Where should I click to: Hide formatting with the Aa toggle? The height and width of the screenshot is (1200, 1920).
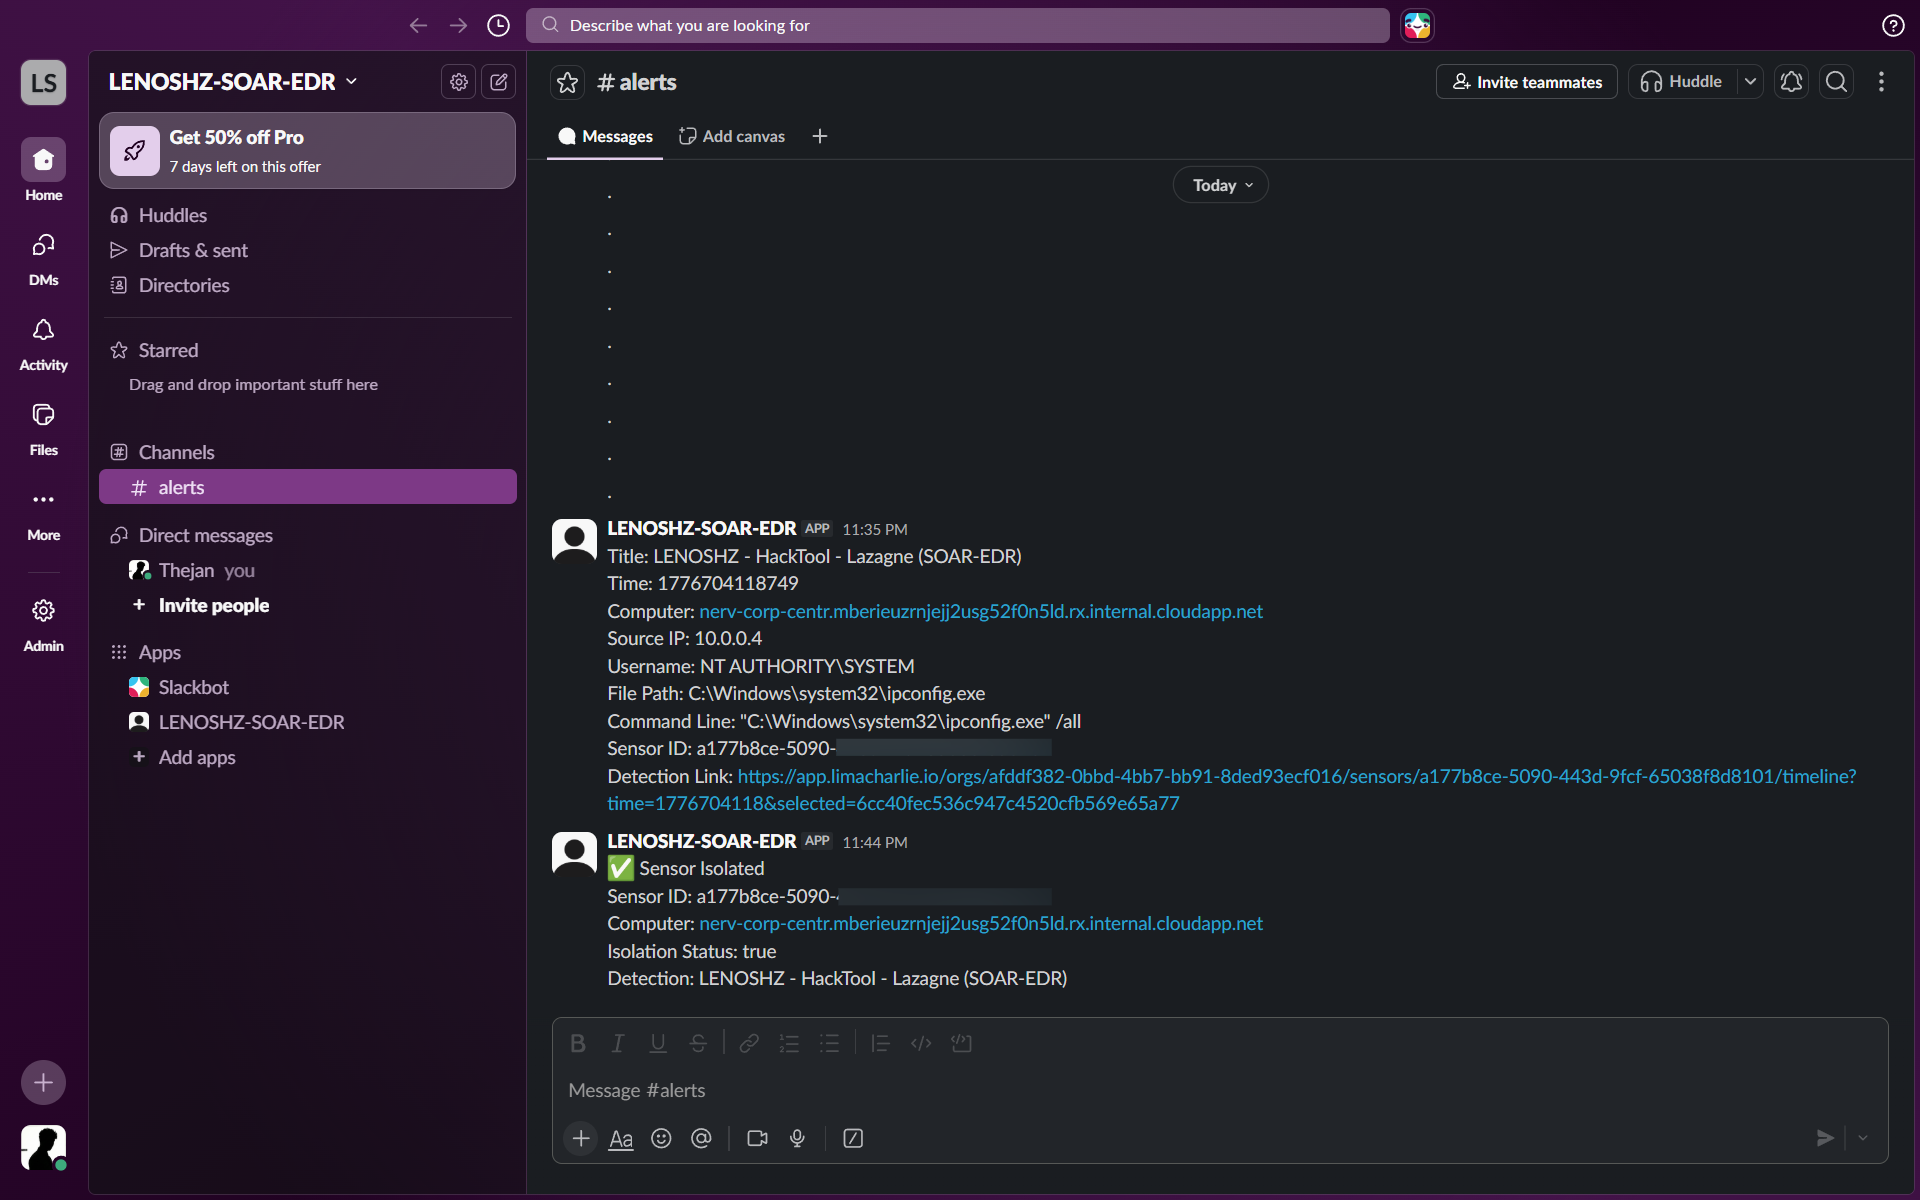[620, 1139]
